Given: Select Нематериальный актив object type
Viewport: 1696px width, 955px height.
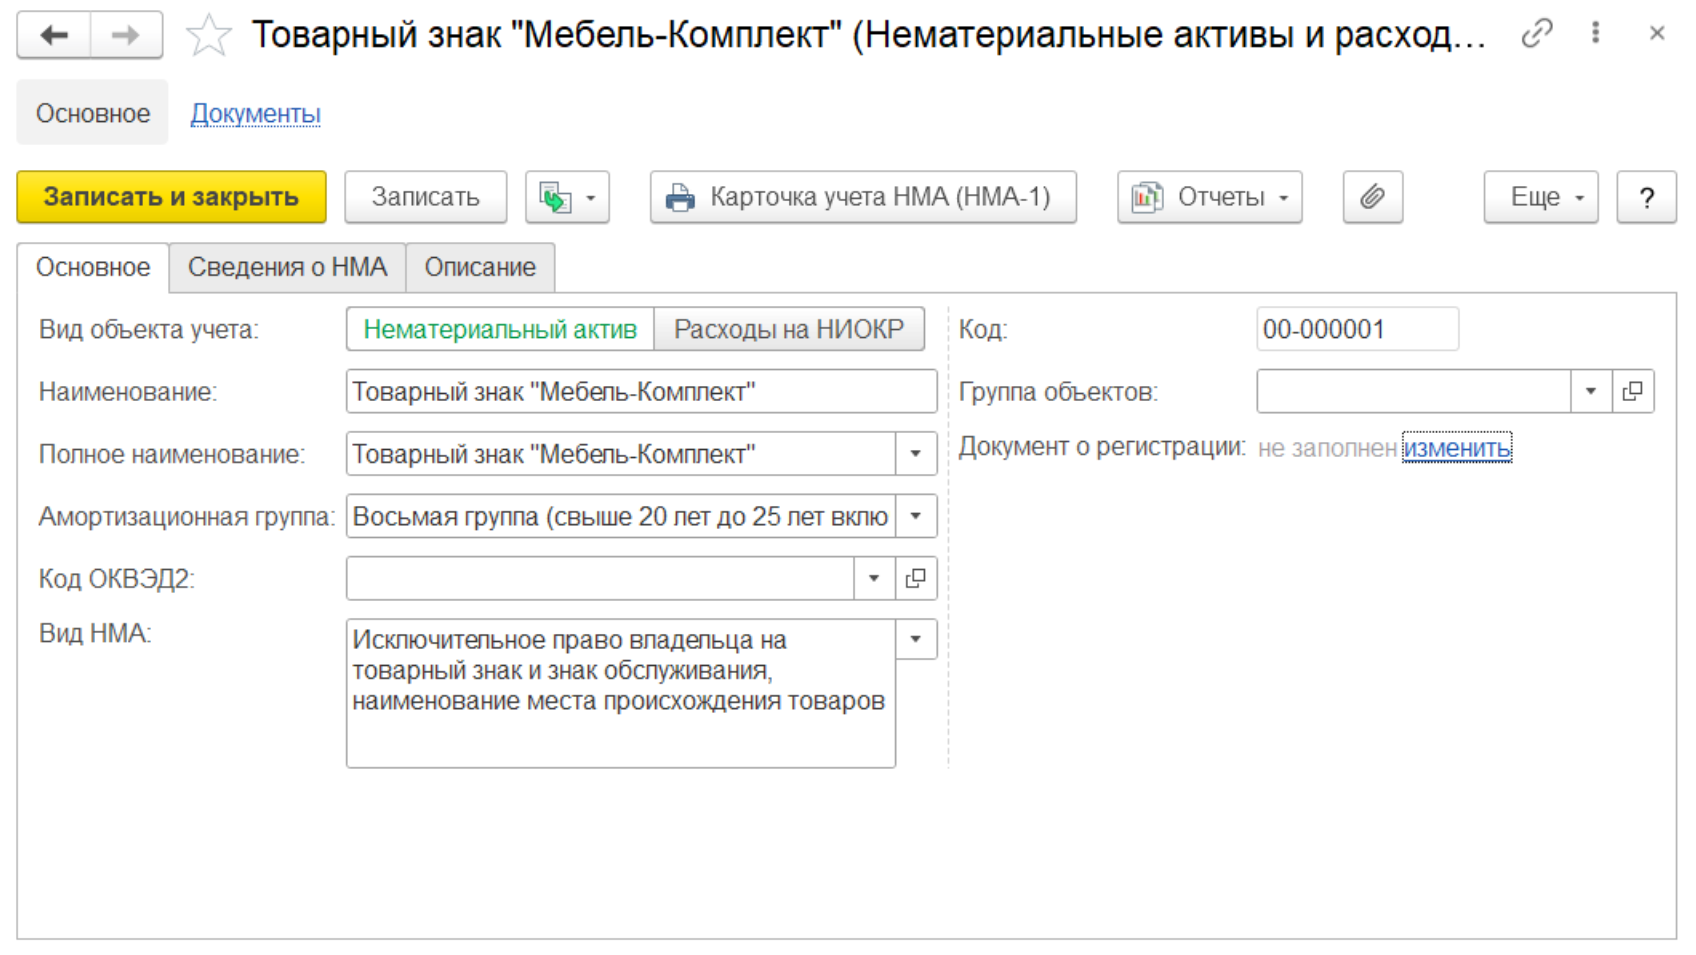Looking at the screenshot, I should click(500, 329).
